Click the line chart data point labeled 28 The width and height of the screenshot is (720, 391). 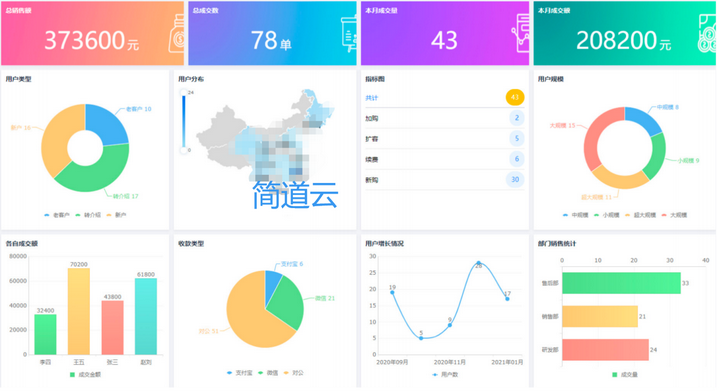coord(478,263)
